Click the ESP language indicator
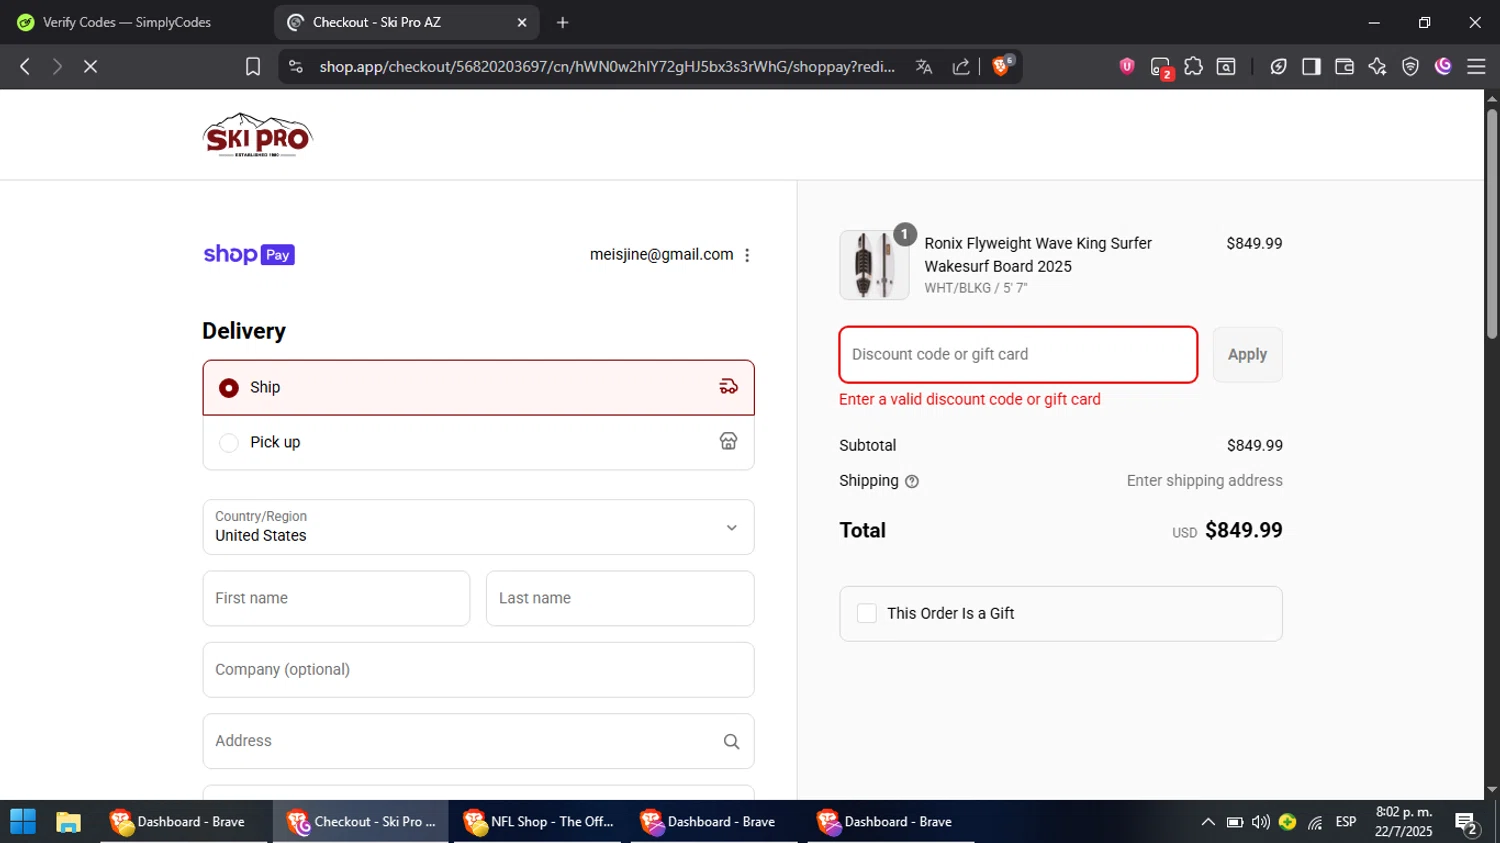Screen dimensions: 1500x843 pyautogui.click(x=1346, y=822)
